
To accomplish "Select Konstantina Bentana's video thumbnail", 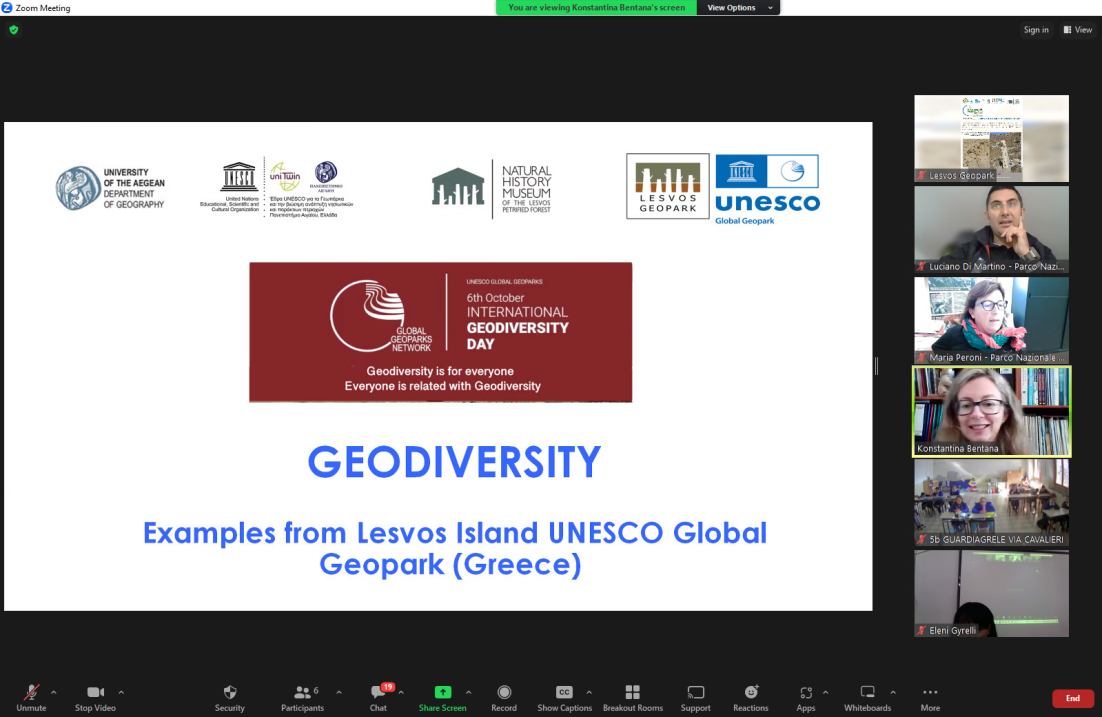I will [991, 412].
